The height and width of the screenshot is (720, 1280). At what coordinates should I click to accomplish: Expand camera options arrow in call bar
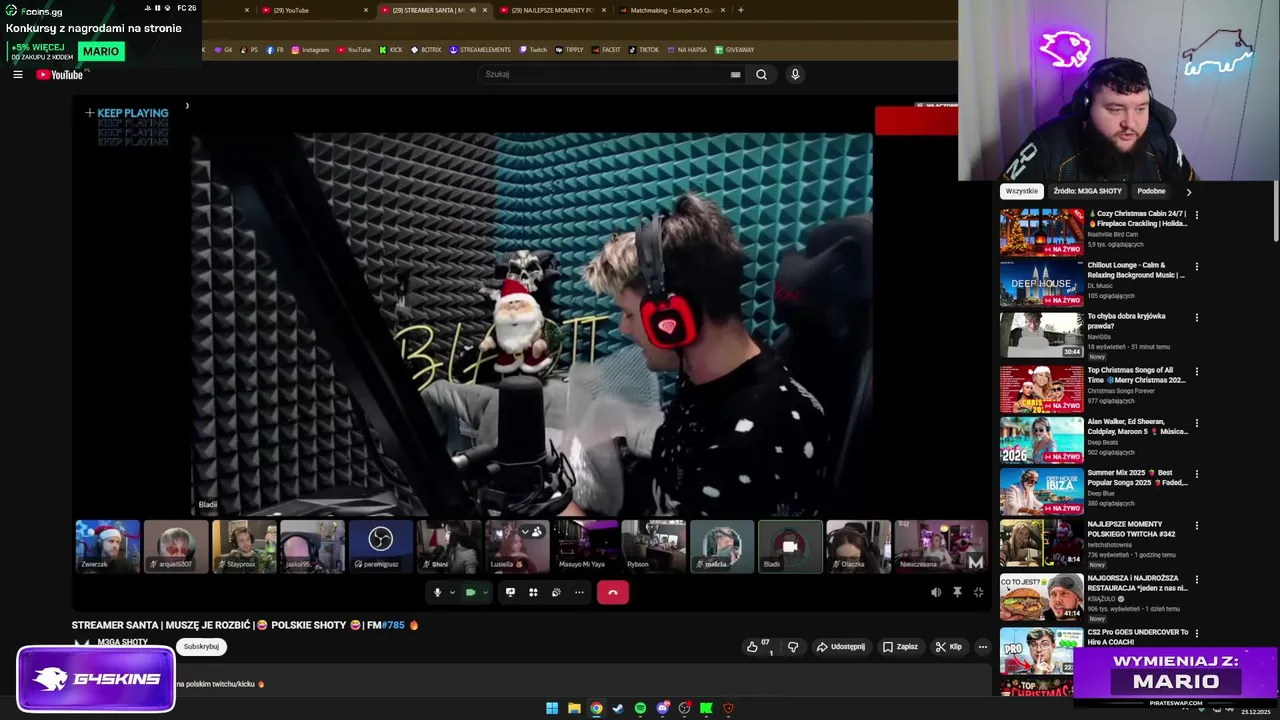tap(485, 592)
